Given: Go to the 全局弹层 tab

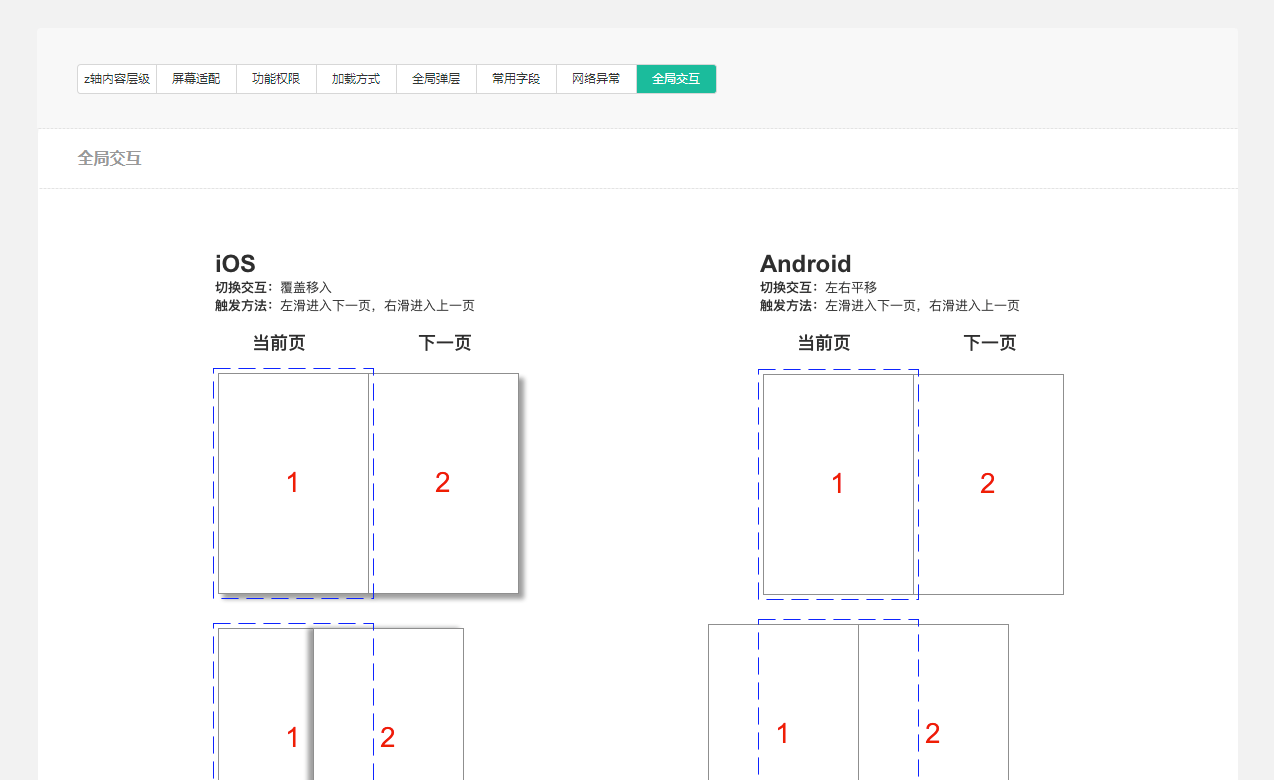Looking at the screenshot, I should tap(436, 79).
